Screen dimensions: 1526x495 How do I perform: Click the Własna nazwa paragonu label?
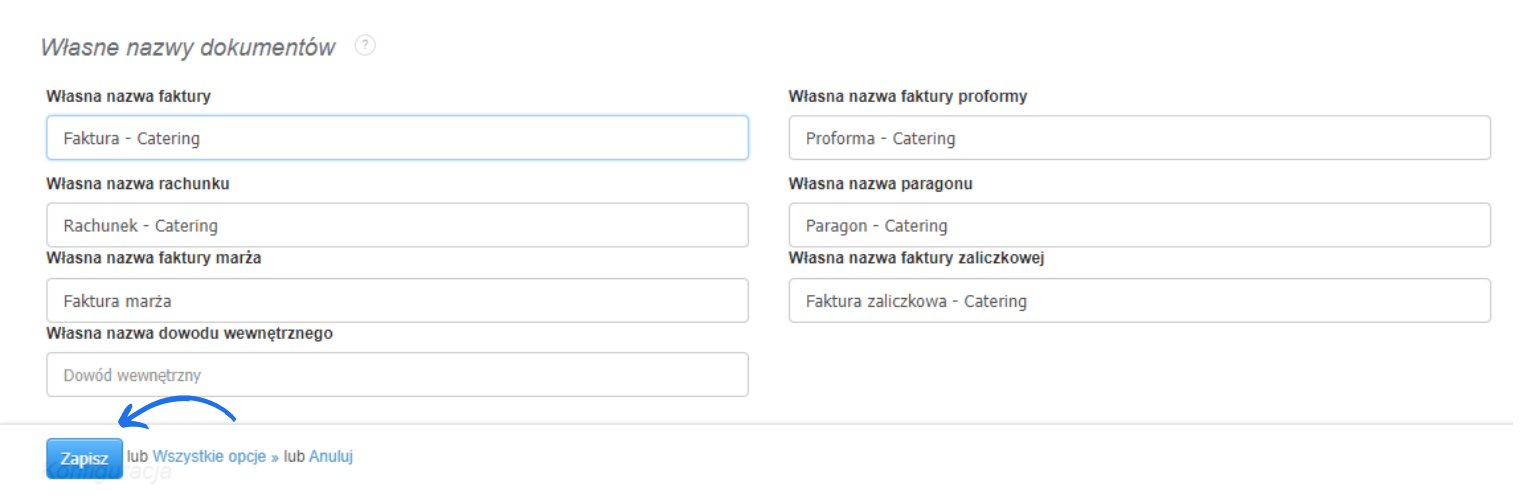(880, 183)
